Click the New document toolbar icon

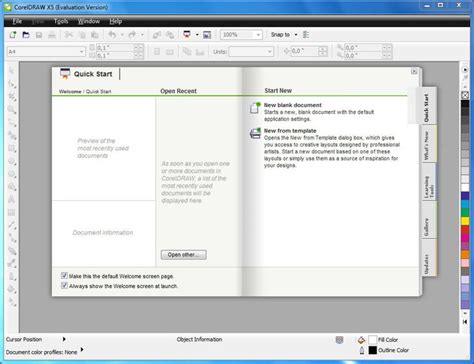(13, 35)
